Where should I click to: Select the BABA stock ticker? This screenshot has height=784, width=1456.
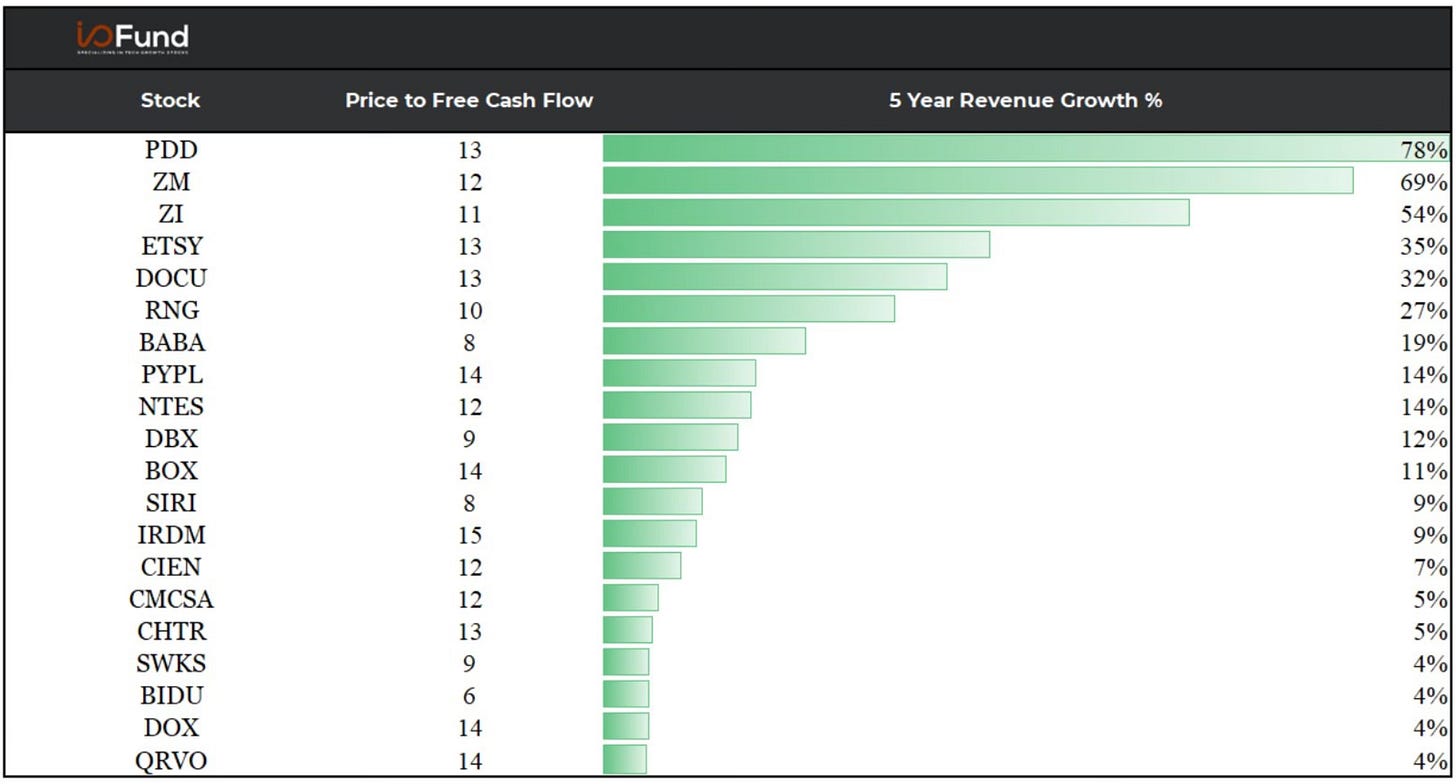(171, 342)
